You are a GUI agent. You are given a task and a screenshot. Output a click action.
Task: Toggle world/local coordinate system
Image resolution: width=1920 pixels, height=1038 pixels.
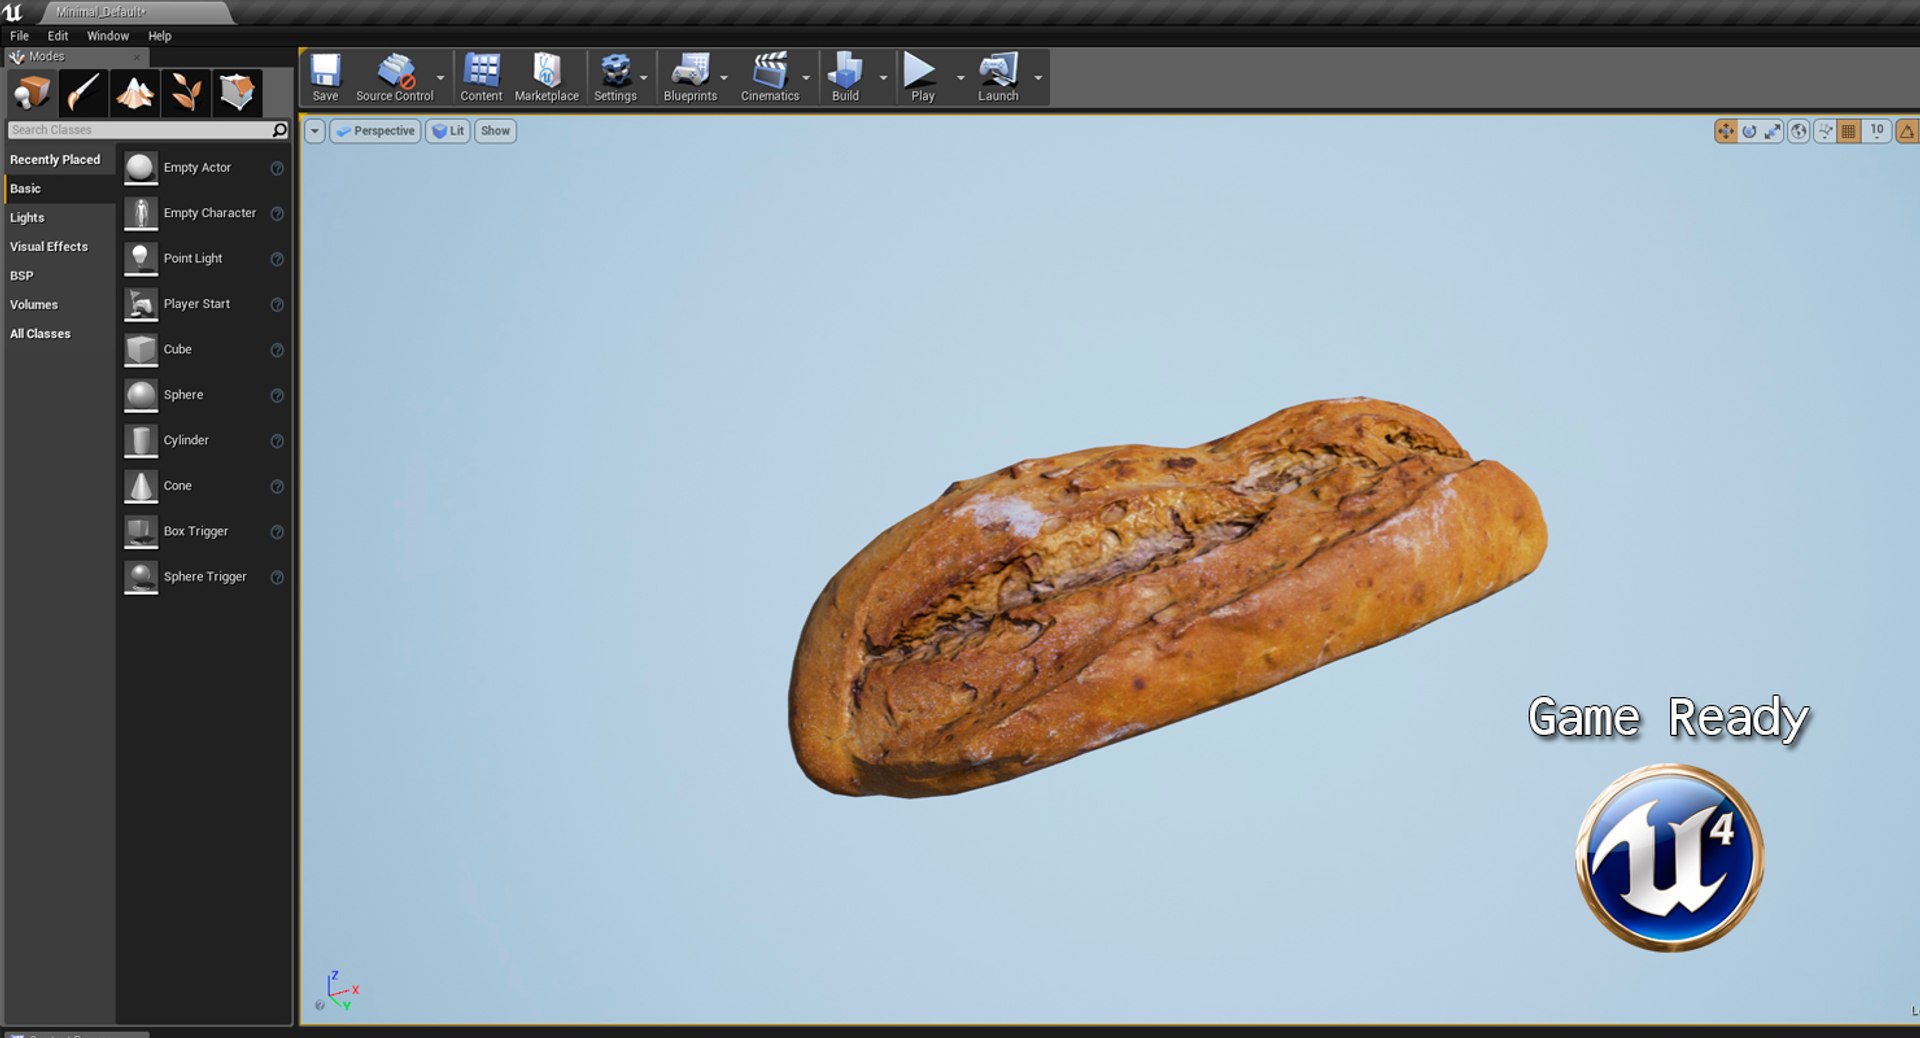tap(1798, 131)
